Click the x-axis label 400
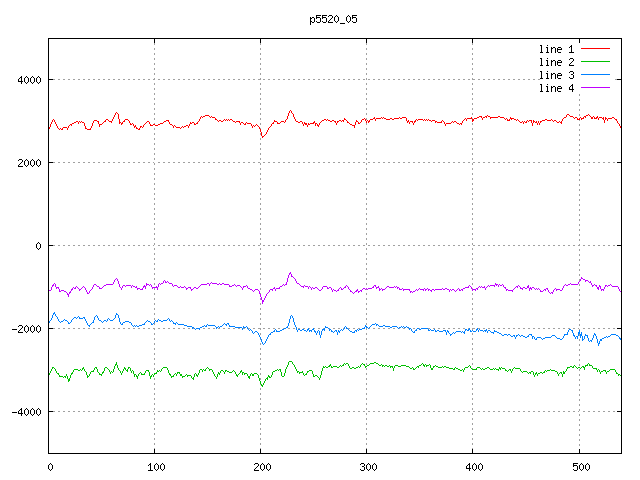 (474, 467)
